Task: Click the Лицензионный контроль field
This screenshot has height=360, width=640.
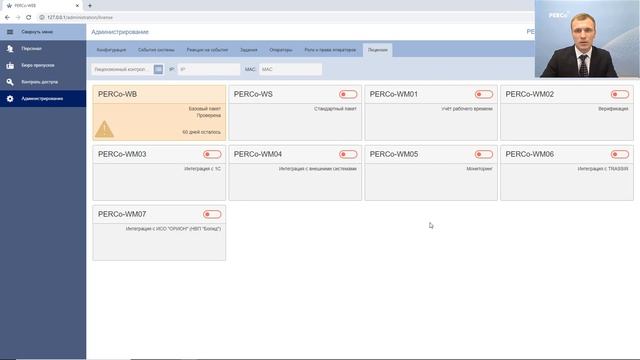Action: pyautogui.click(x=122, y=69)
